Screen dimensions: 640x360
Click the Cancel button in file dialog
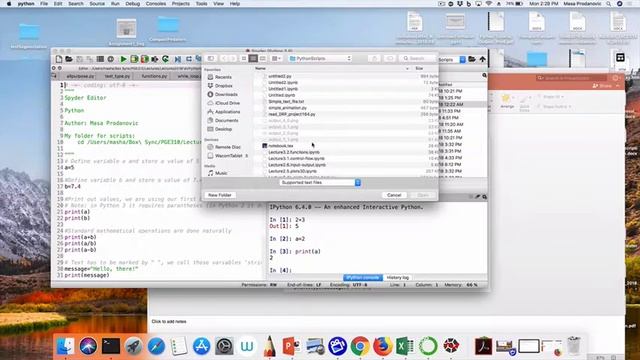coord(394,195)
